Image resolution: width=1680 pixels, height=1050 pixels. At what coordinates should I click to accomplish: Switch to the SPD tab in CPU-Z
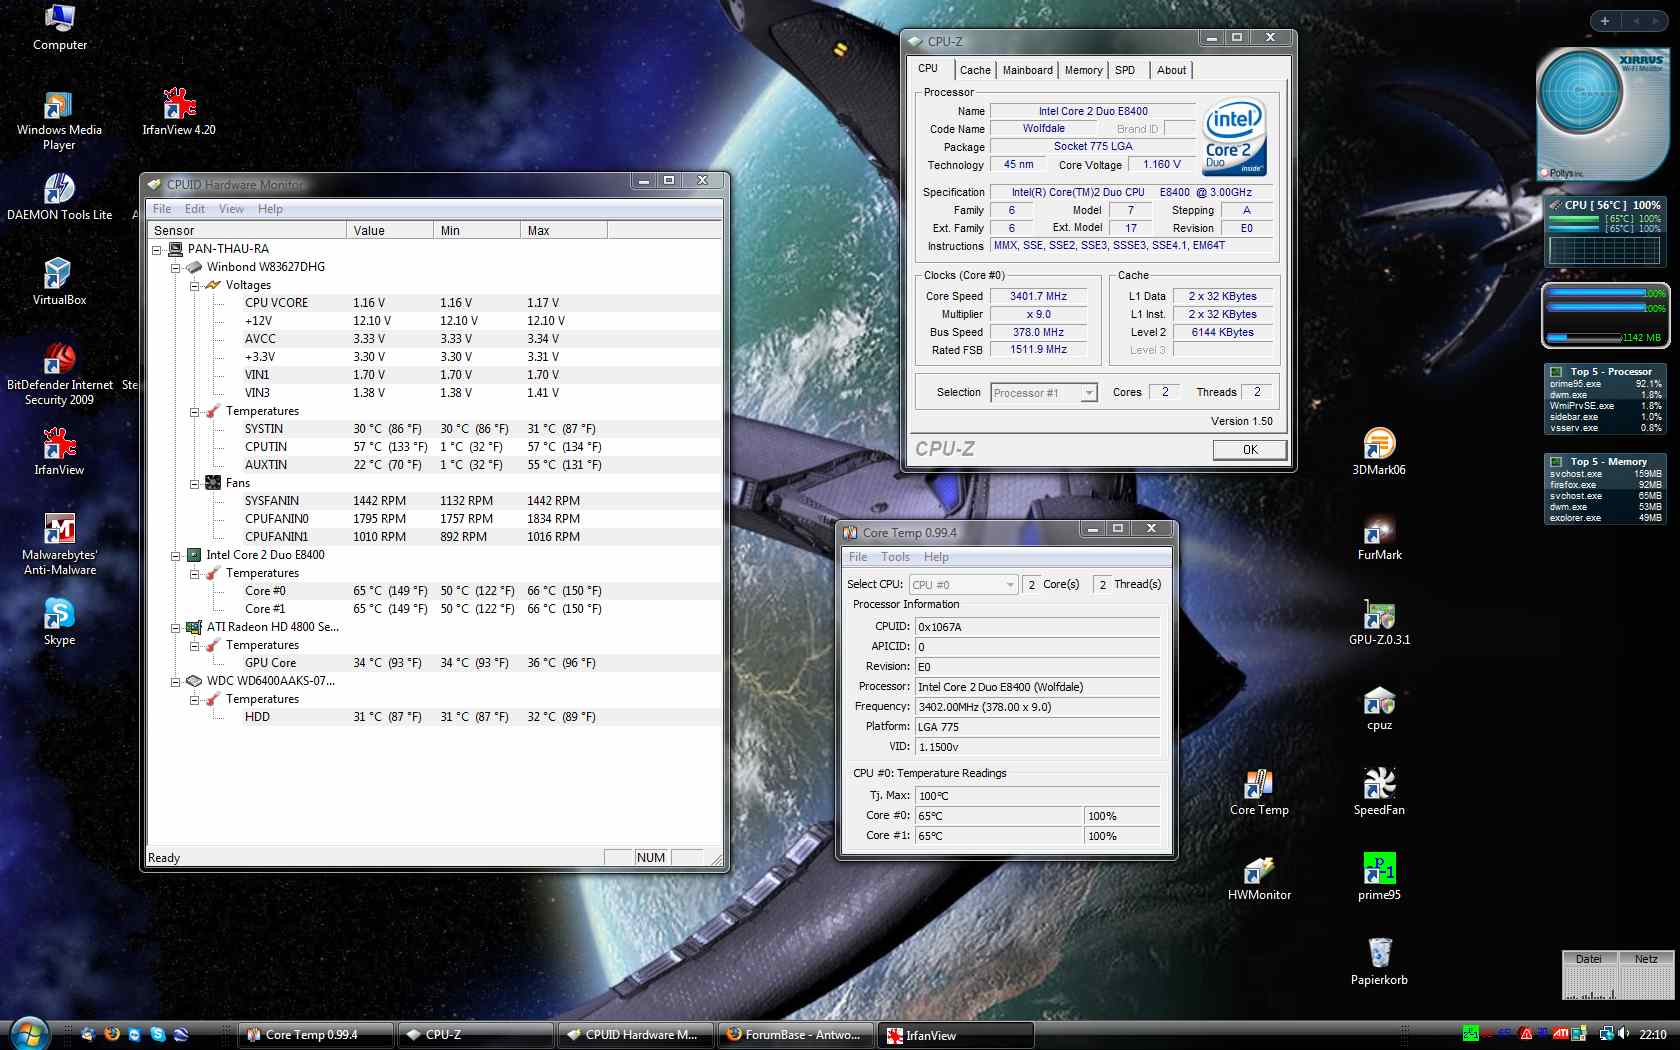click(1125, 70)
